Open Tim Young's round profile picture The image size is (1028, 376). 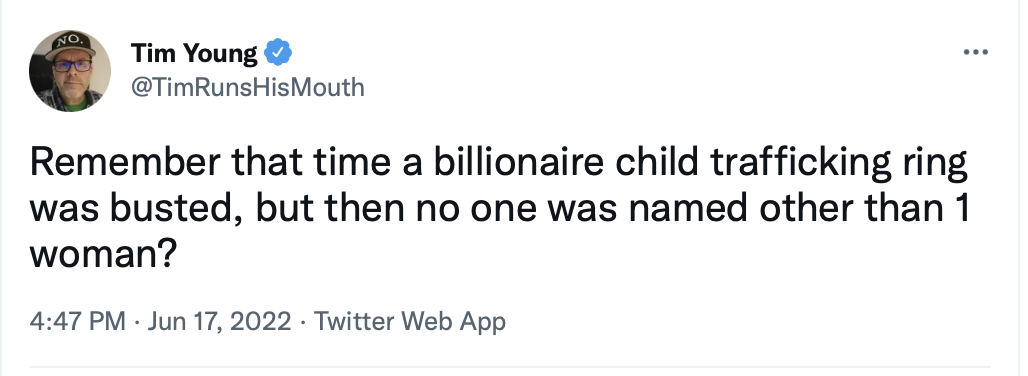pyautogui.click(x=70, y=71)
